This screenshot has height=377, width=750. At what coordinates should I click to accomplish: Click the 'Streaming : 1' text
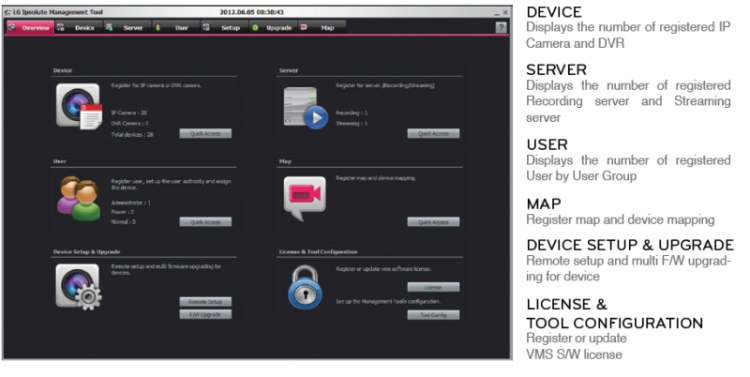click(x=352, y=123)
